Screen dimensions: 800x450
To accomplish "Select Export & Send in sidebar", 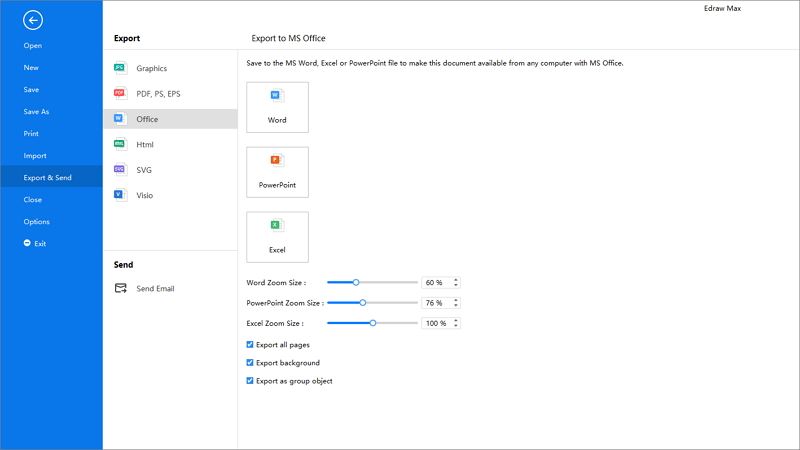I will 51,177.
